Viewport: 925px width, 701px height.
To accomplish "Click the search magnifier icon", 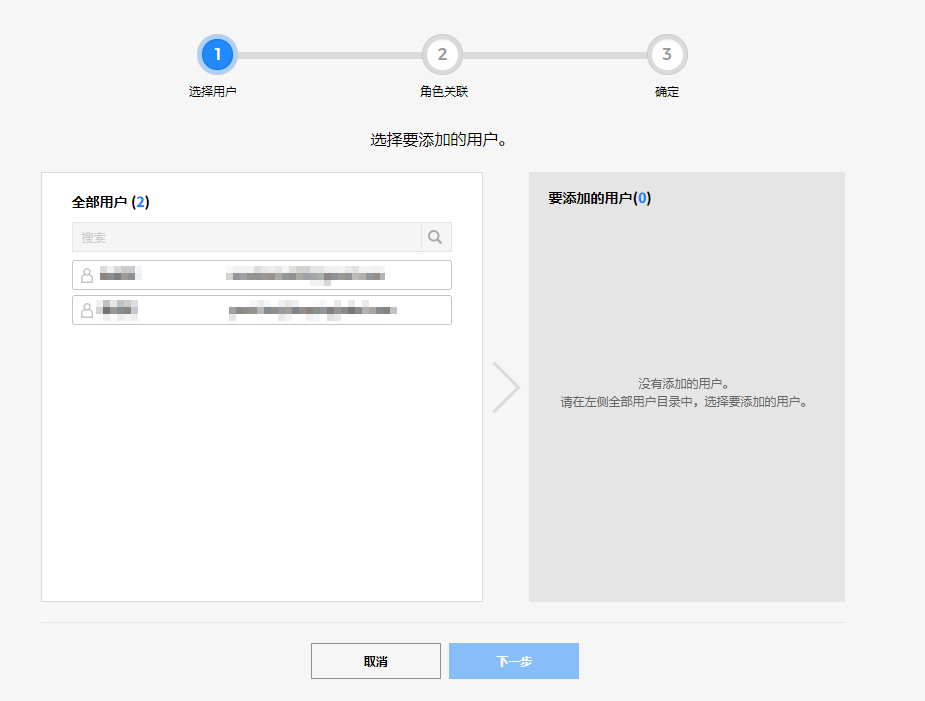I will click(x=435, y=237).
